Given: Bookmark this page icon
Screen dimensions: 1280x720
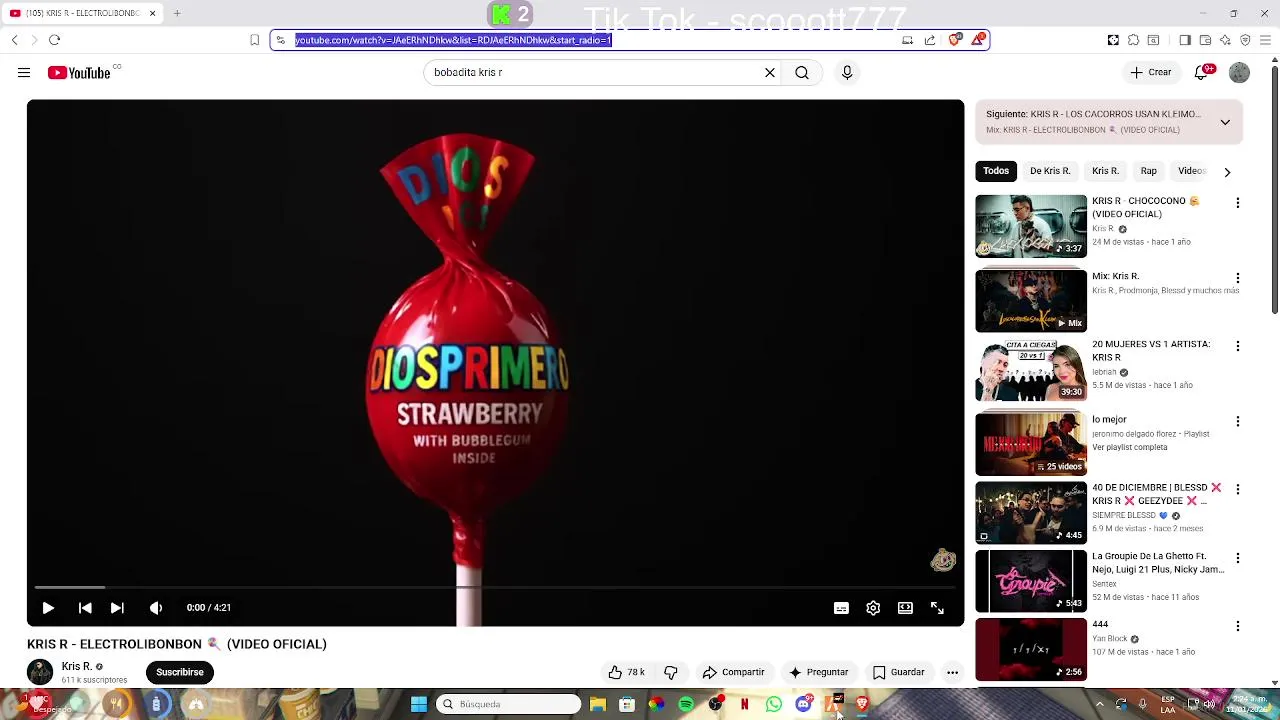Looking at the screenshot, I should pos(254,40).
